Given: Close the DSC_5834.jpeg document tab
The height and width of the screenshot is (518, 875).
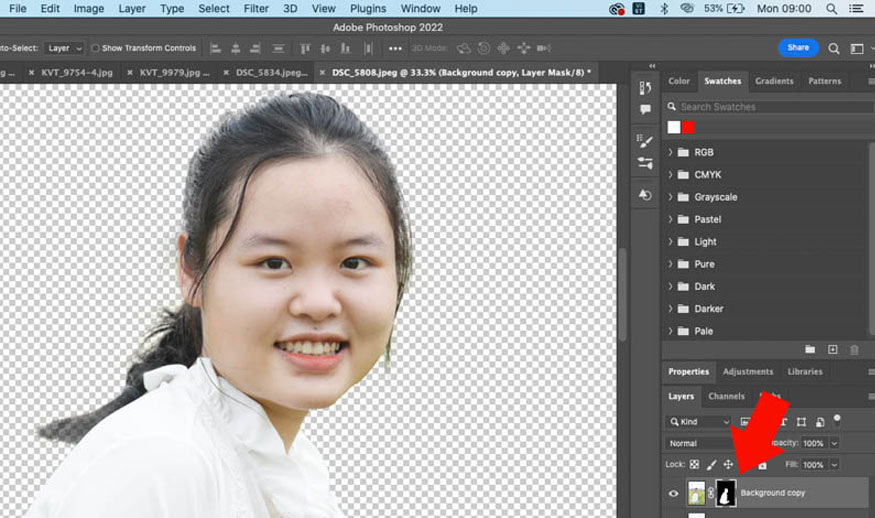Looking at the screenshot, I should pyautogui.click(x=226, y=73).
